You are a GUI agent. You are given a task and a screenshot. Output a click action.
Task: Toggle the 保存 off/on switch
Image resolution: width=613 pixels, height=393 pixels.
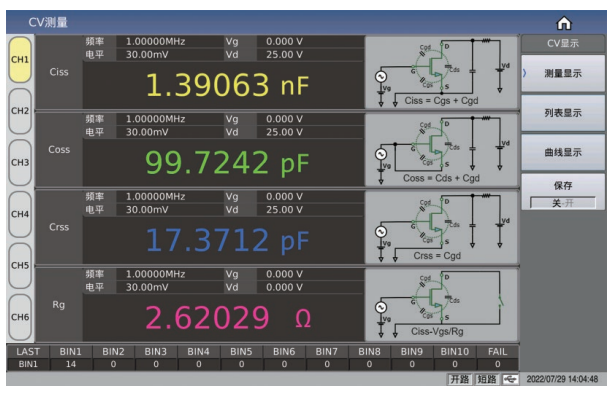[563, 203]
